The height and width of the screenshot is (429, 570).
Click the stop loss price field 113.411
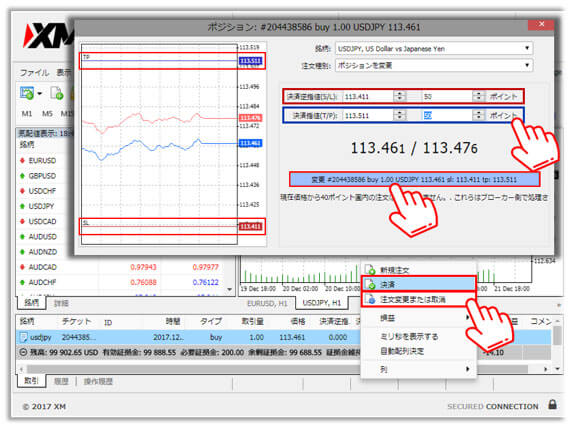tap(368, 96)
